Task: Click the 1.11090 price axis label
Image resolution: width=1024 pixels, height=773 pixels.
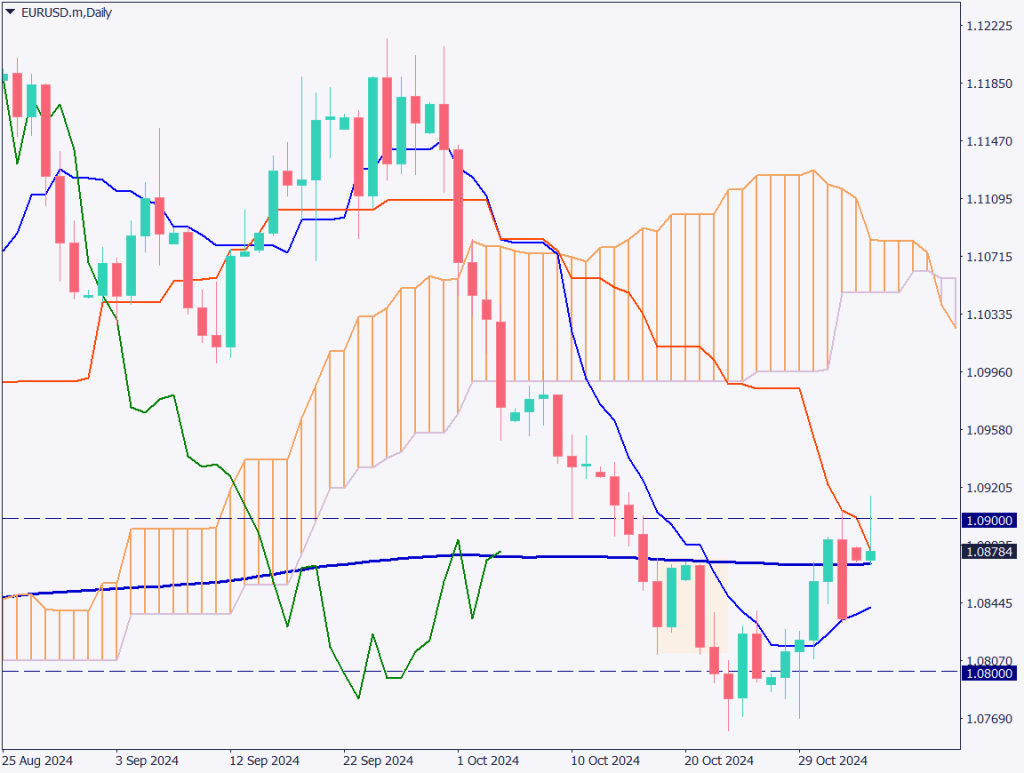Action: point(990,200)
